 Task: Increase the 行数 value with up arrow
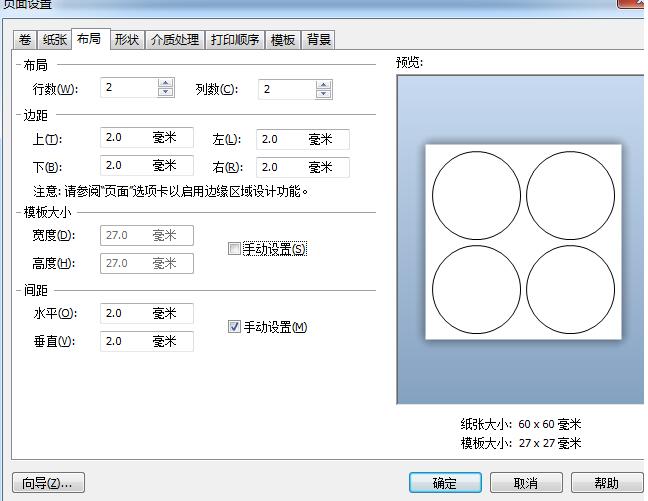[166, 84]
